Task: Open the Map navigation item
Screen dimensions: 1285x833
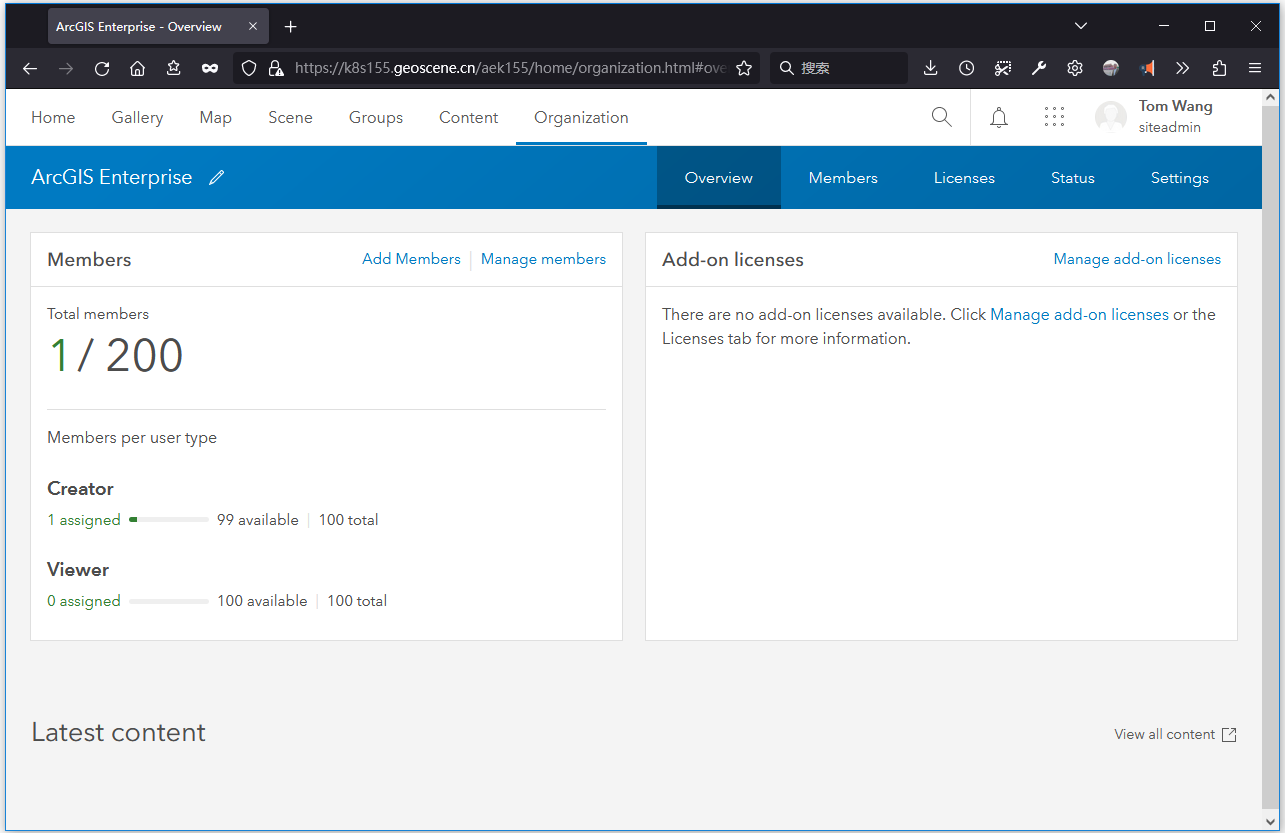Action: click(x=215, y=118)
